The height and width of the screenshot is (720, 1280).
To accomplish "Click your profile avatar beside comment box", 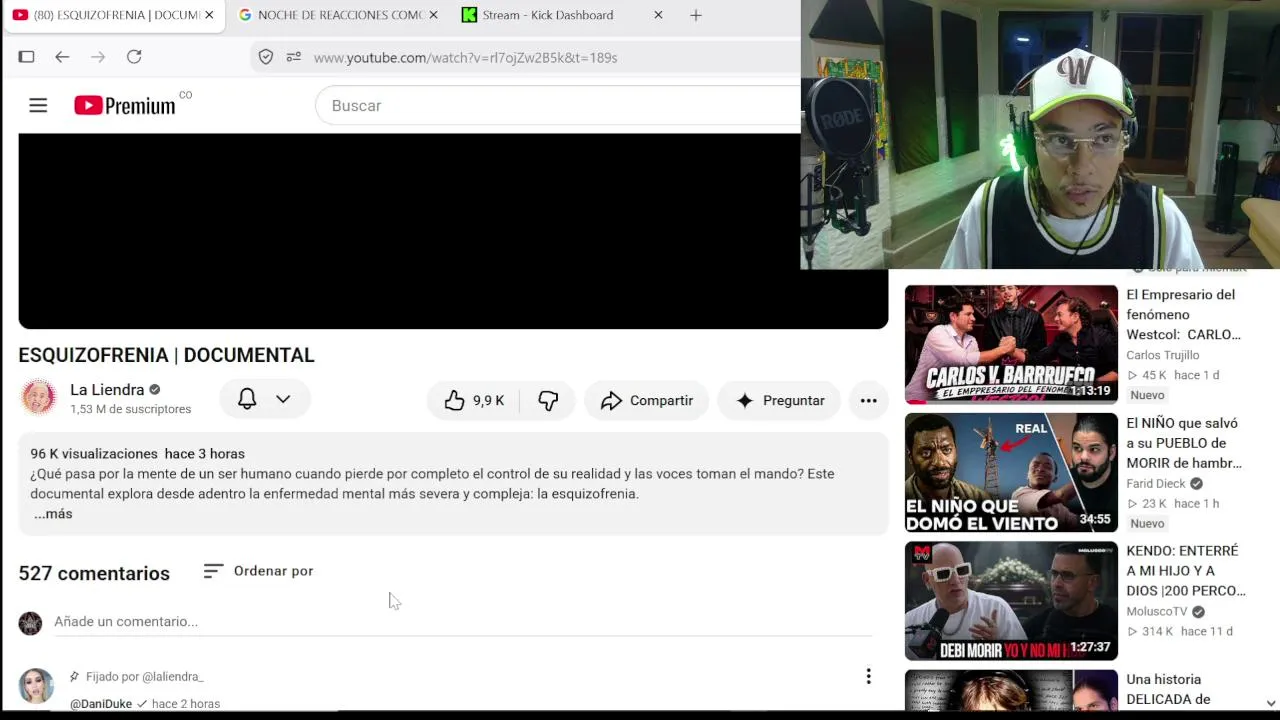I will [30, 623].
